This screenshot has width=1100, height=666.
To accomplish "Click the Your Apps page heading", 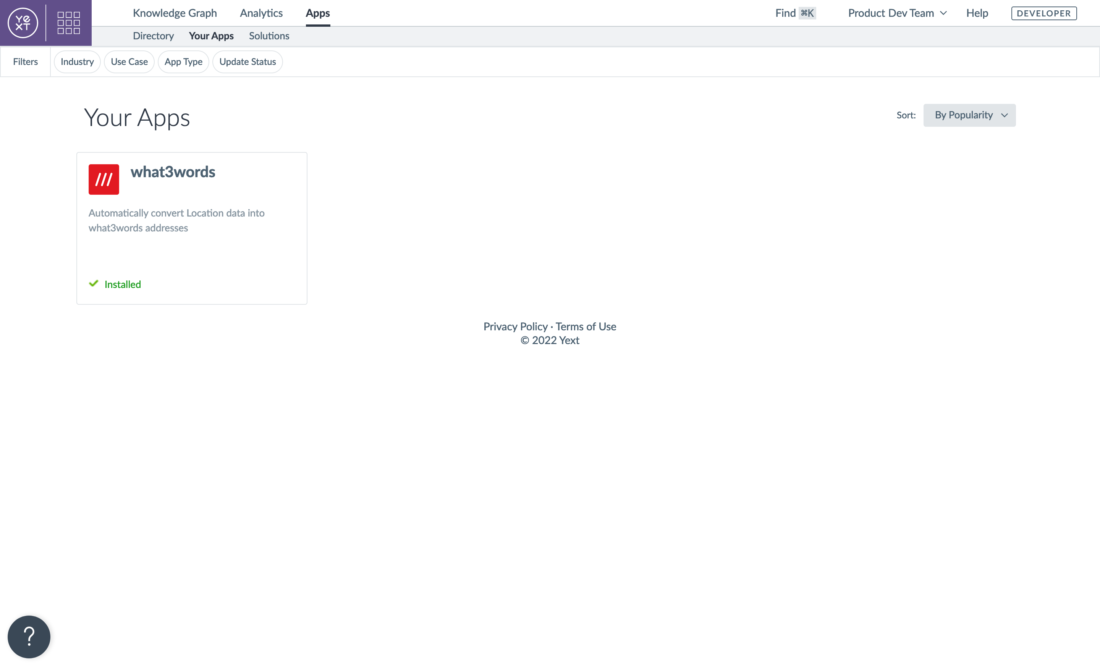I will pos(137,118).
